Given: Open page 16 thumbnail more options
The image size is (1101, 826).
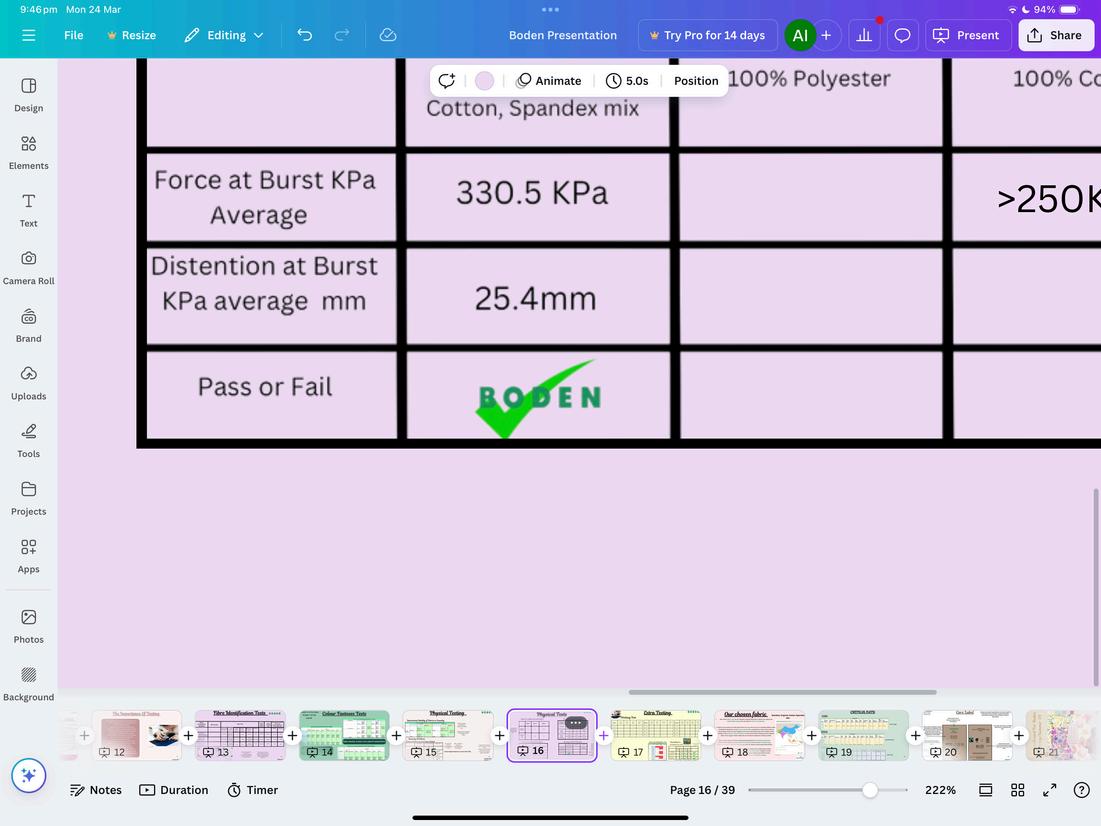Looking at the screenshot, I should (x=576, y=723).
